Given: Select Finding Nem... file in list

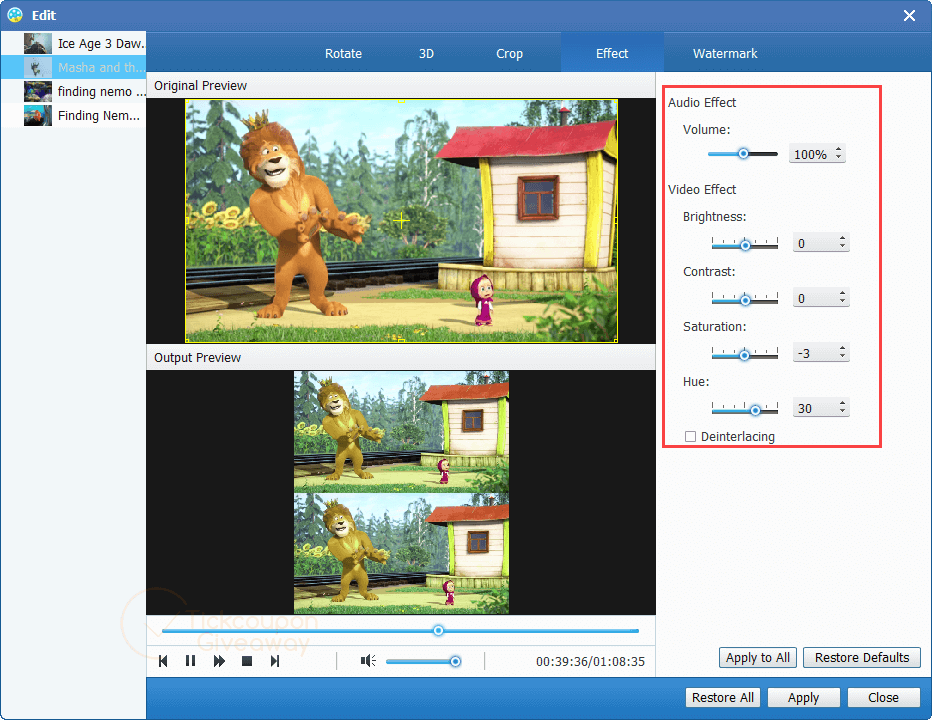Looking at the screenshot, I should (74, 115).
